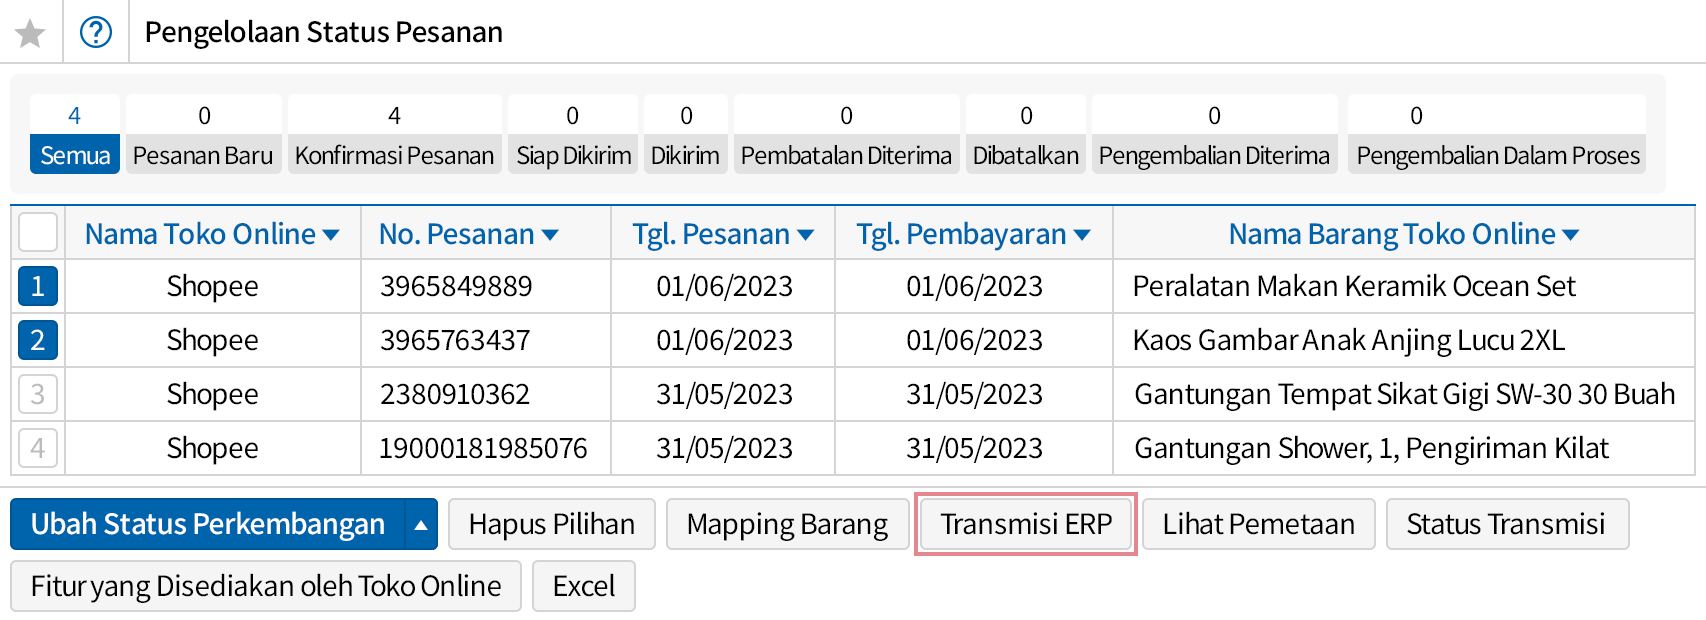Click Hapus Pilihan to delete selection
1706x620 pixels.
click(551, 525)
